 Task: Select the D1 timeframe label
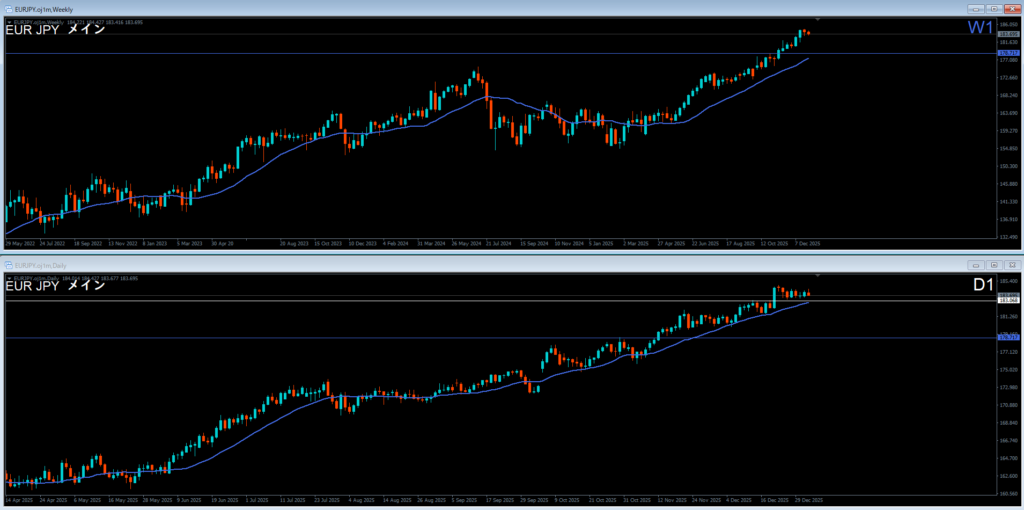click(983, 286)
